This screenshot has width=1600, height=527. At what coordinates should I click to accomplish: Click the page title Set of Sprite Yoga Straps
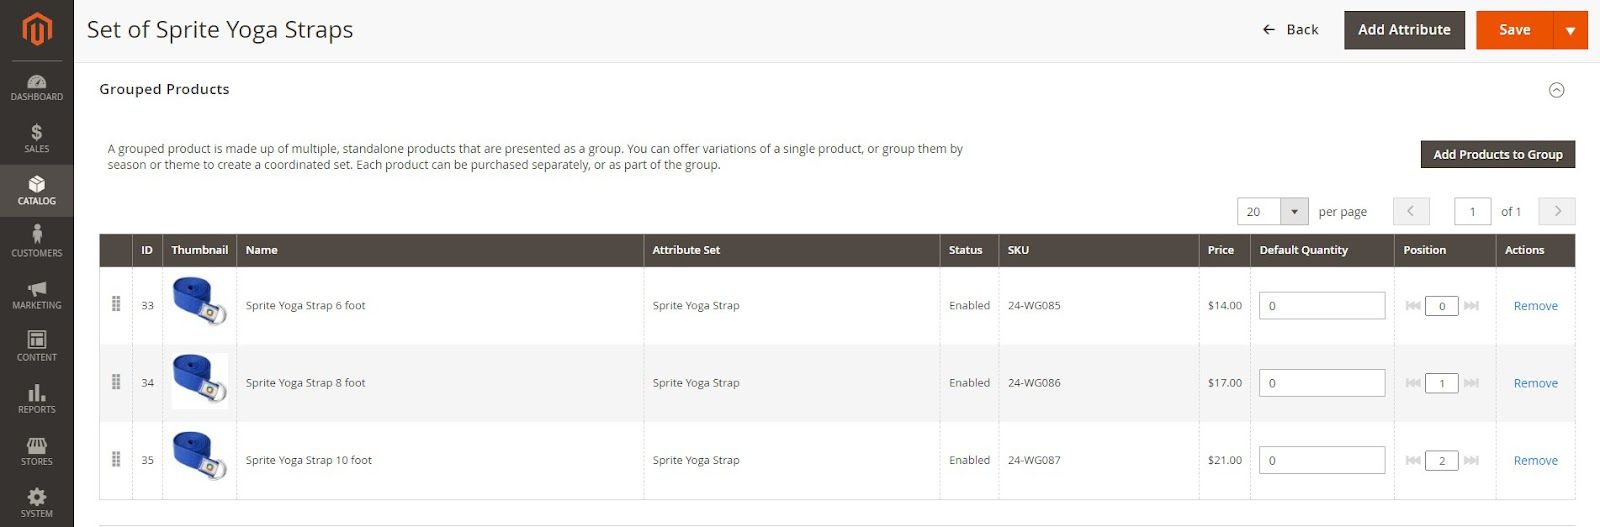(x=220, y=30)
